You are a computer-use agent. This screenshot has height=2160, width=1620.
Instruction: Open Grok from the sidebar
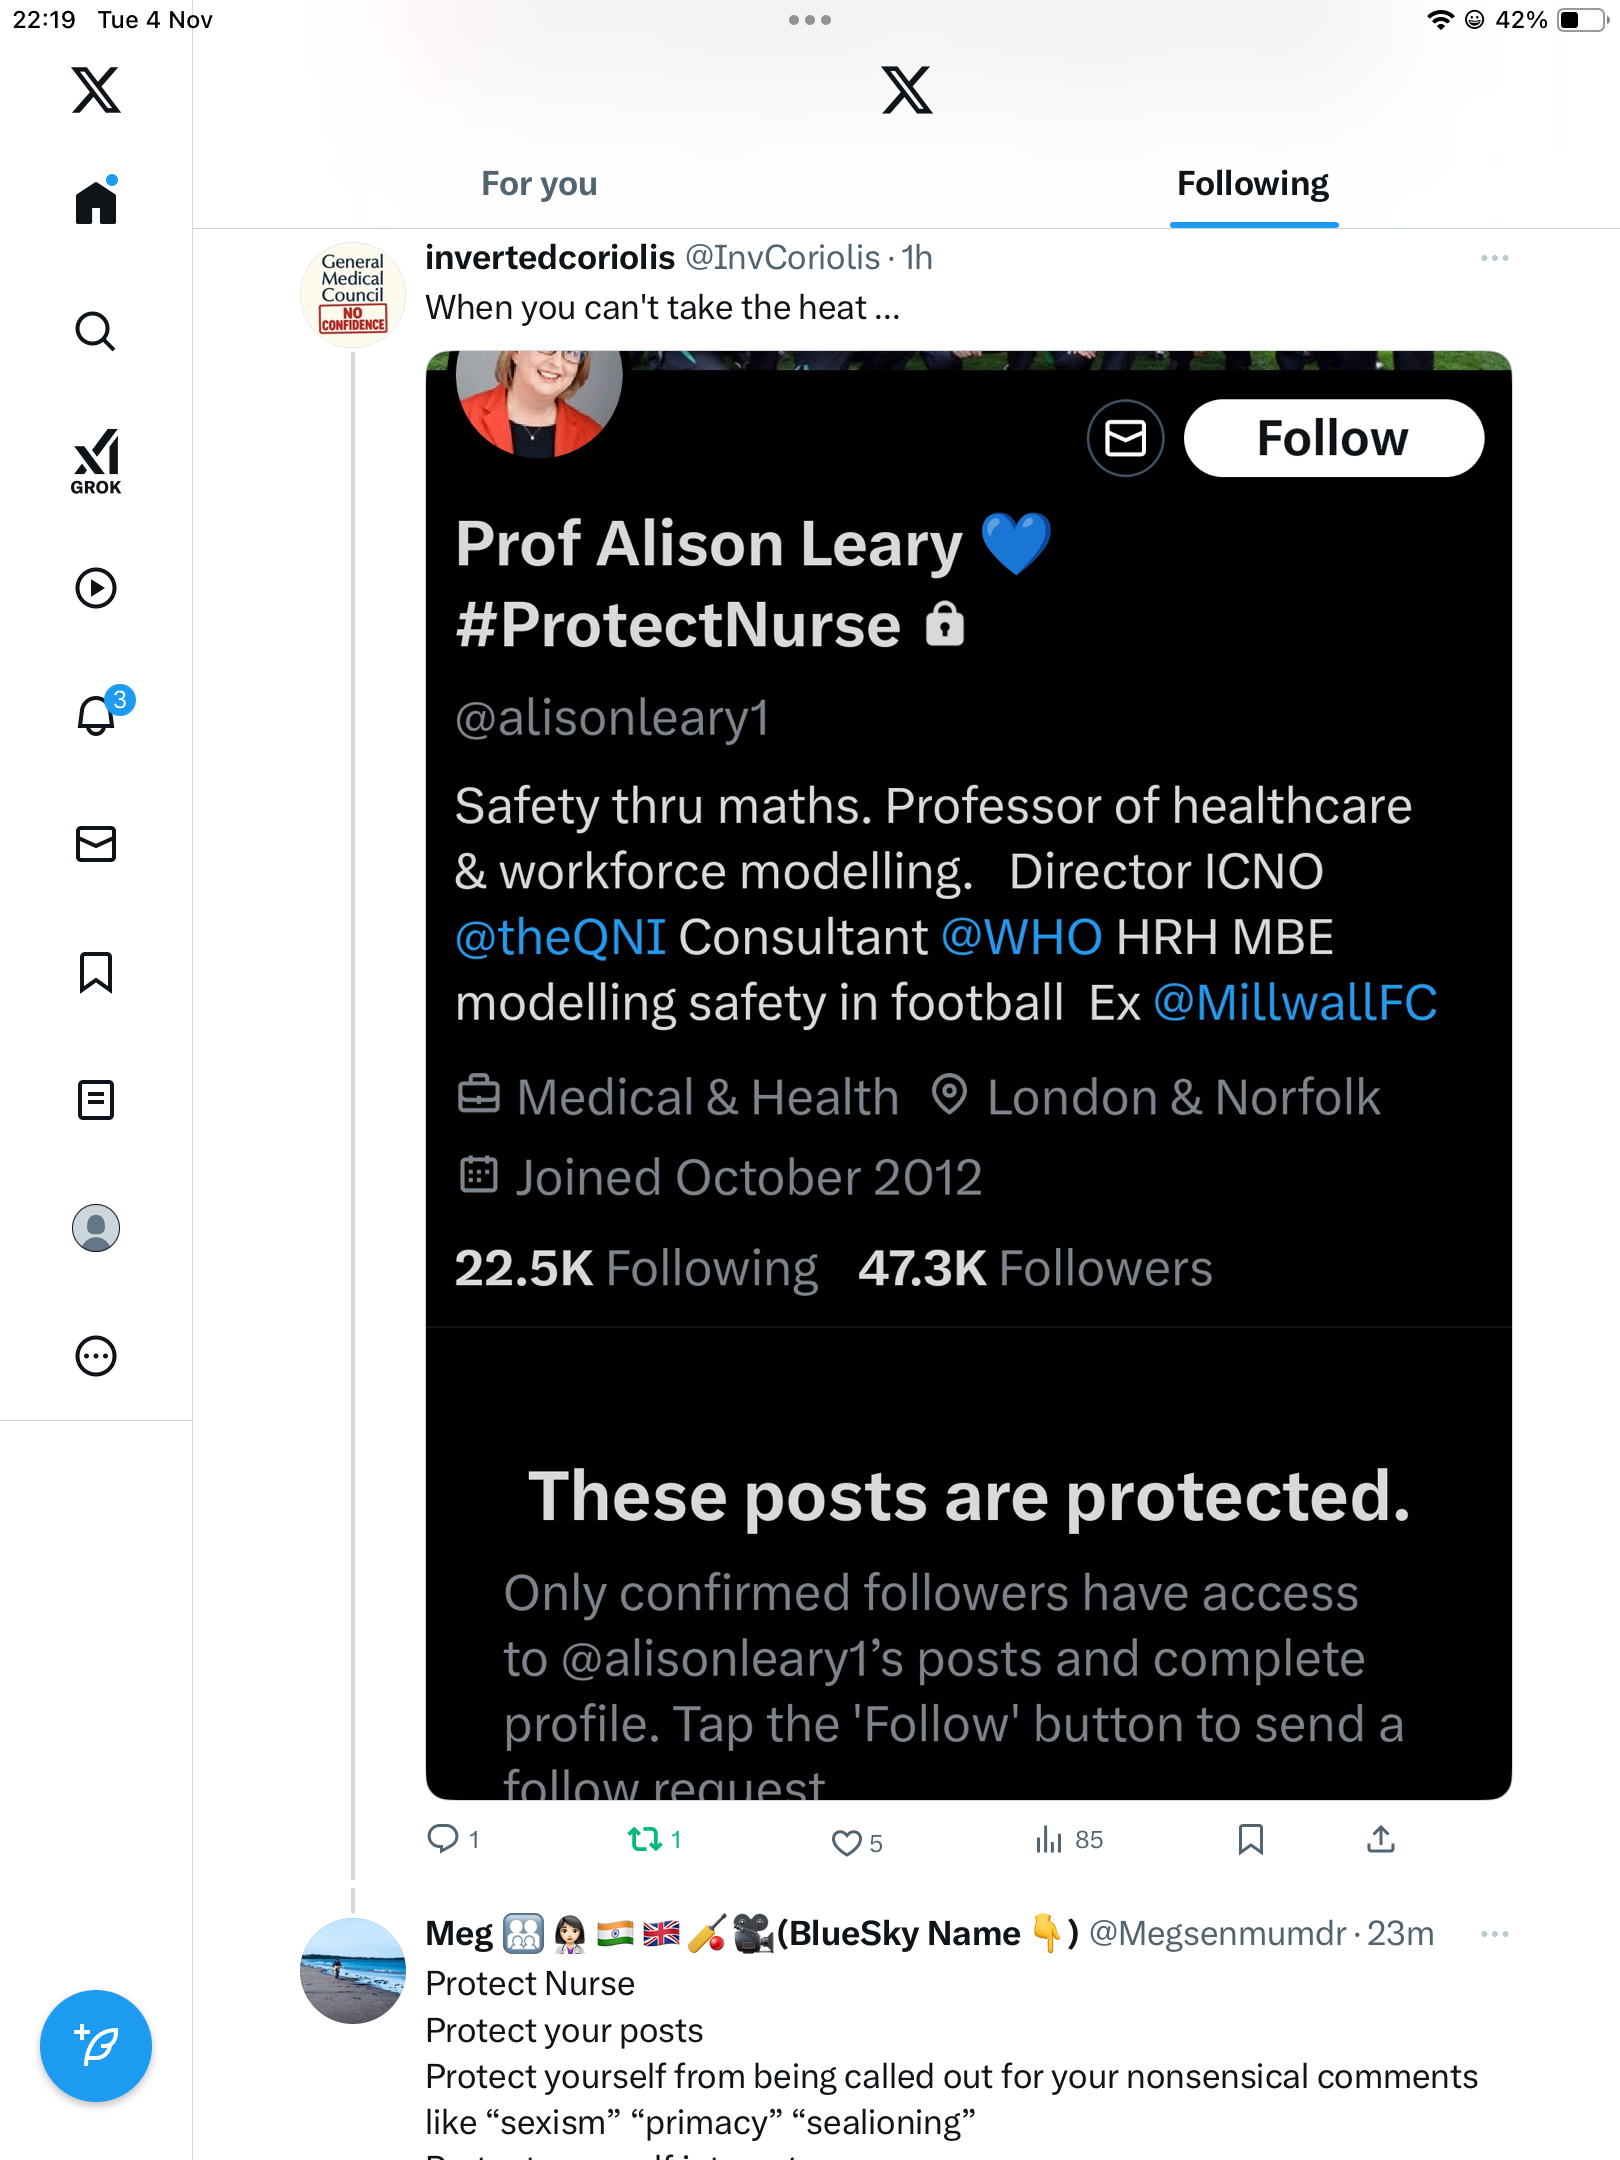pos(96,461)
